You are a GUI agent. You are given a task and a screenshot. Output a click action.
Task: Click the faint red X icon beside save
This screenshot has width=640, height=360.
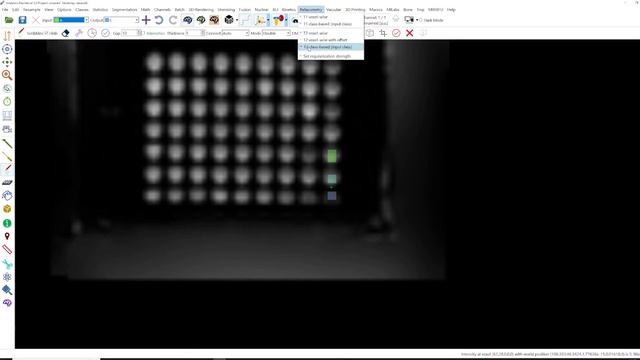pyautogui.click(x=36, y=20)
